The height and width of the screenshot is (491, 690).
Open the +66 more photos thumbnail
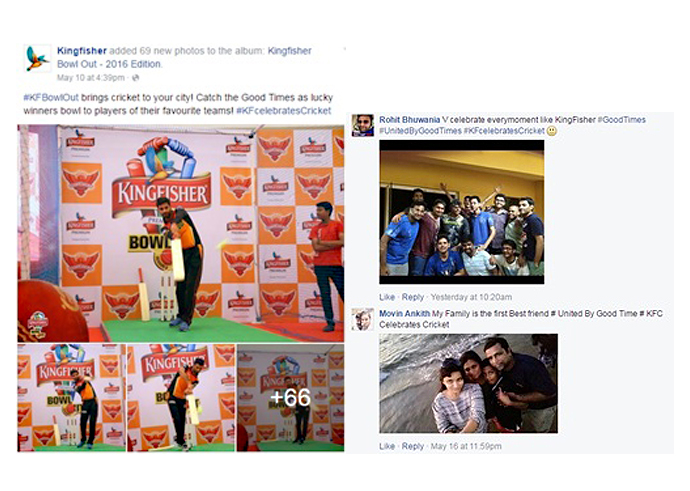pos(290,398)
